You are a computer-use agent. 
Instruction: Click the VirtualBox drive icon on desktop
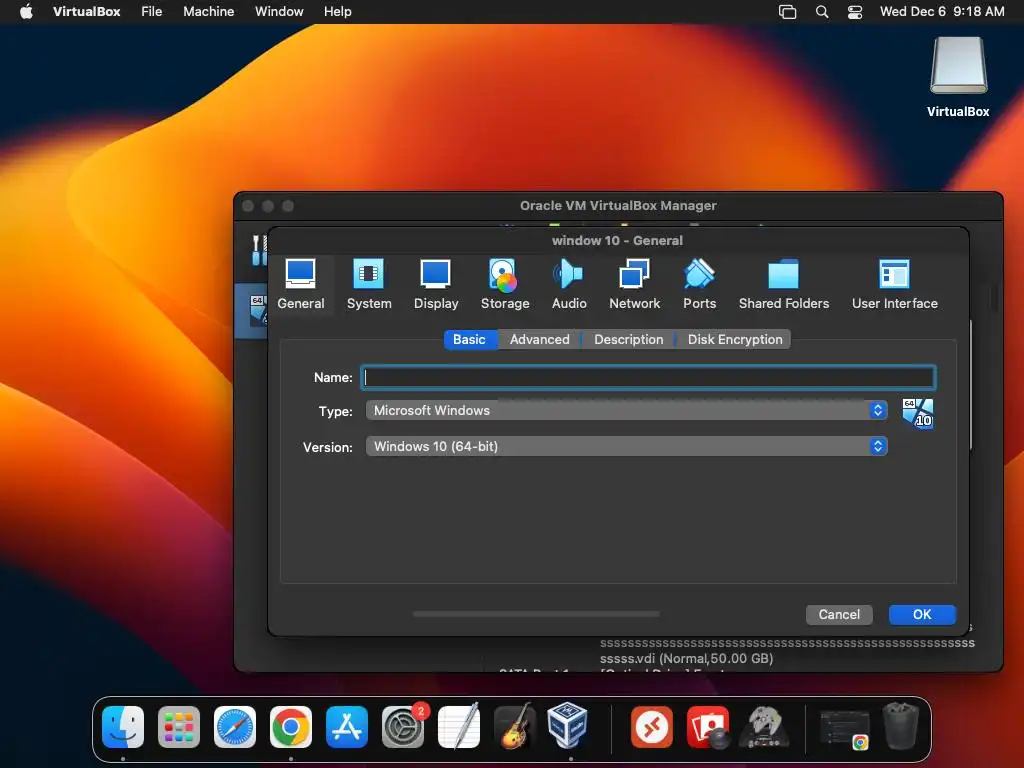pos(958,78)
